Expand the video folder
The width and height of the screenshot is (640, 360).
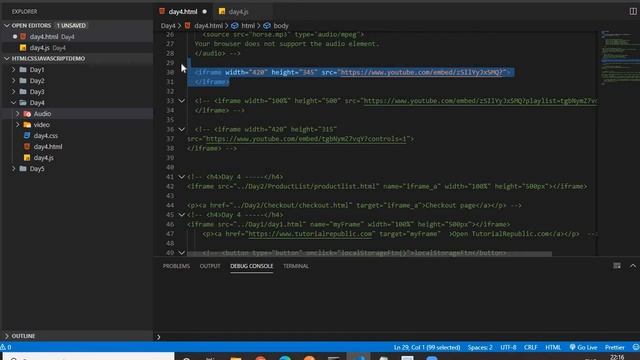pos(18,125)
